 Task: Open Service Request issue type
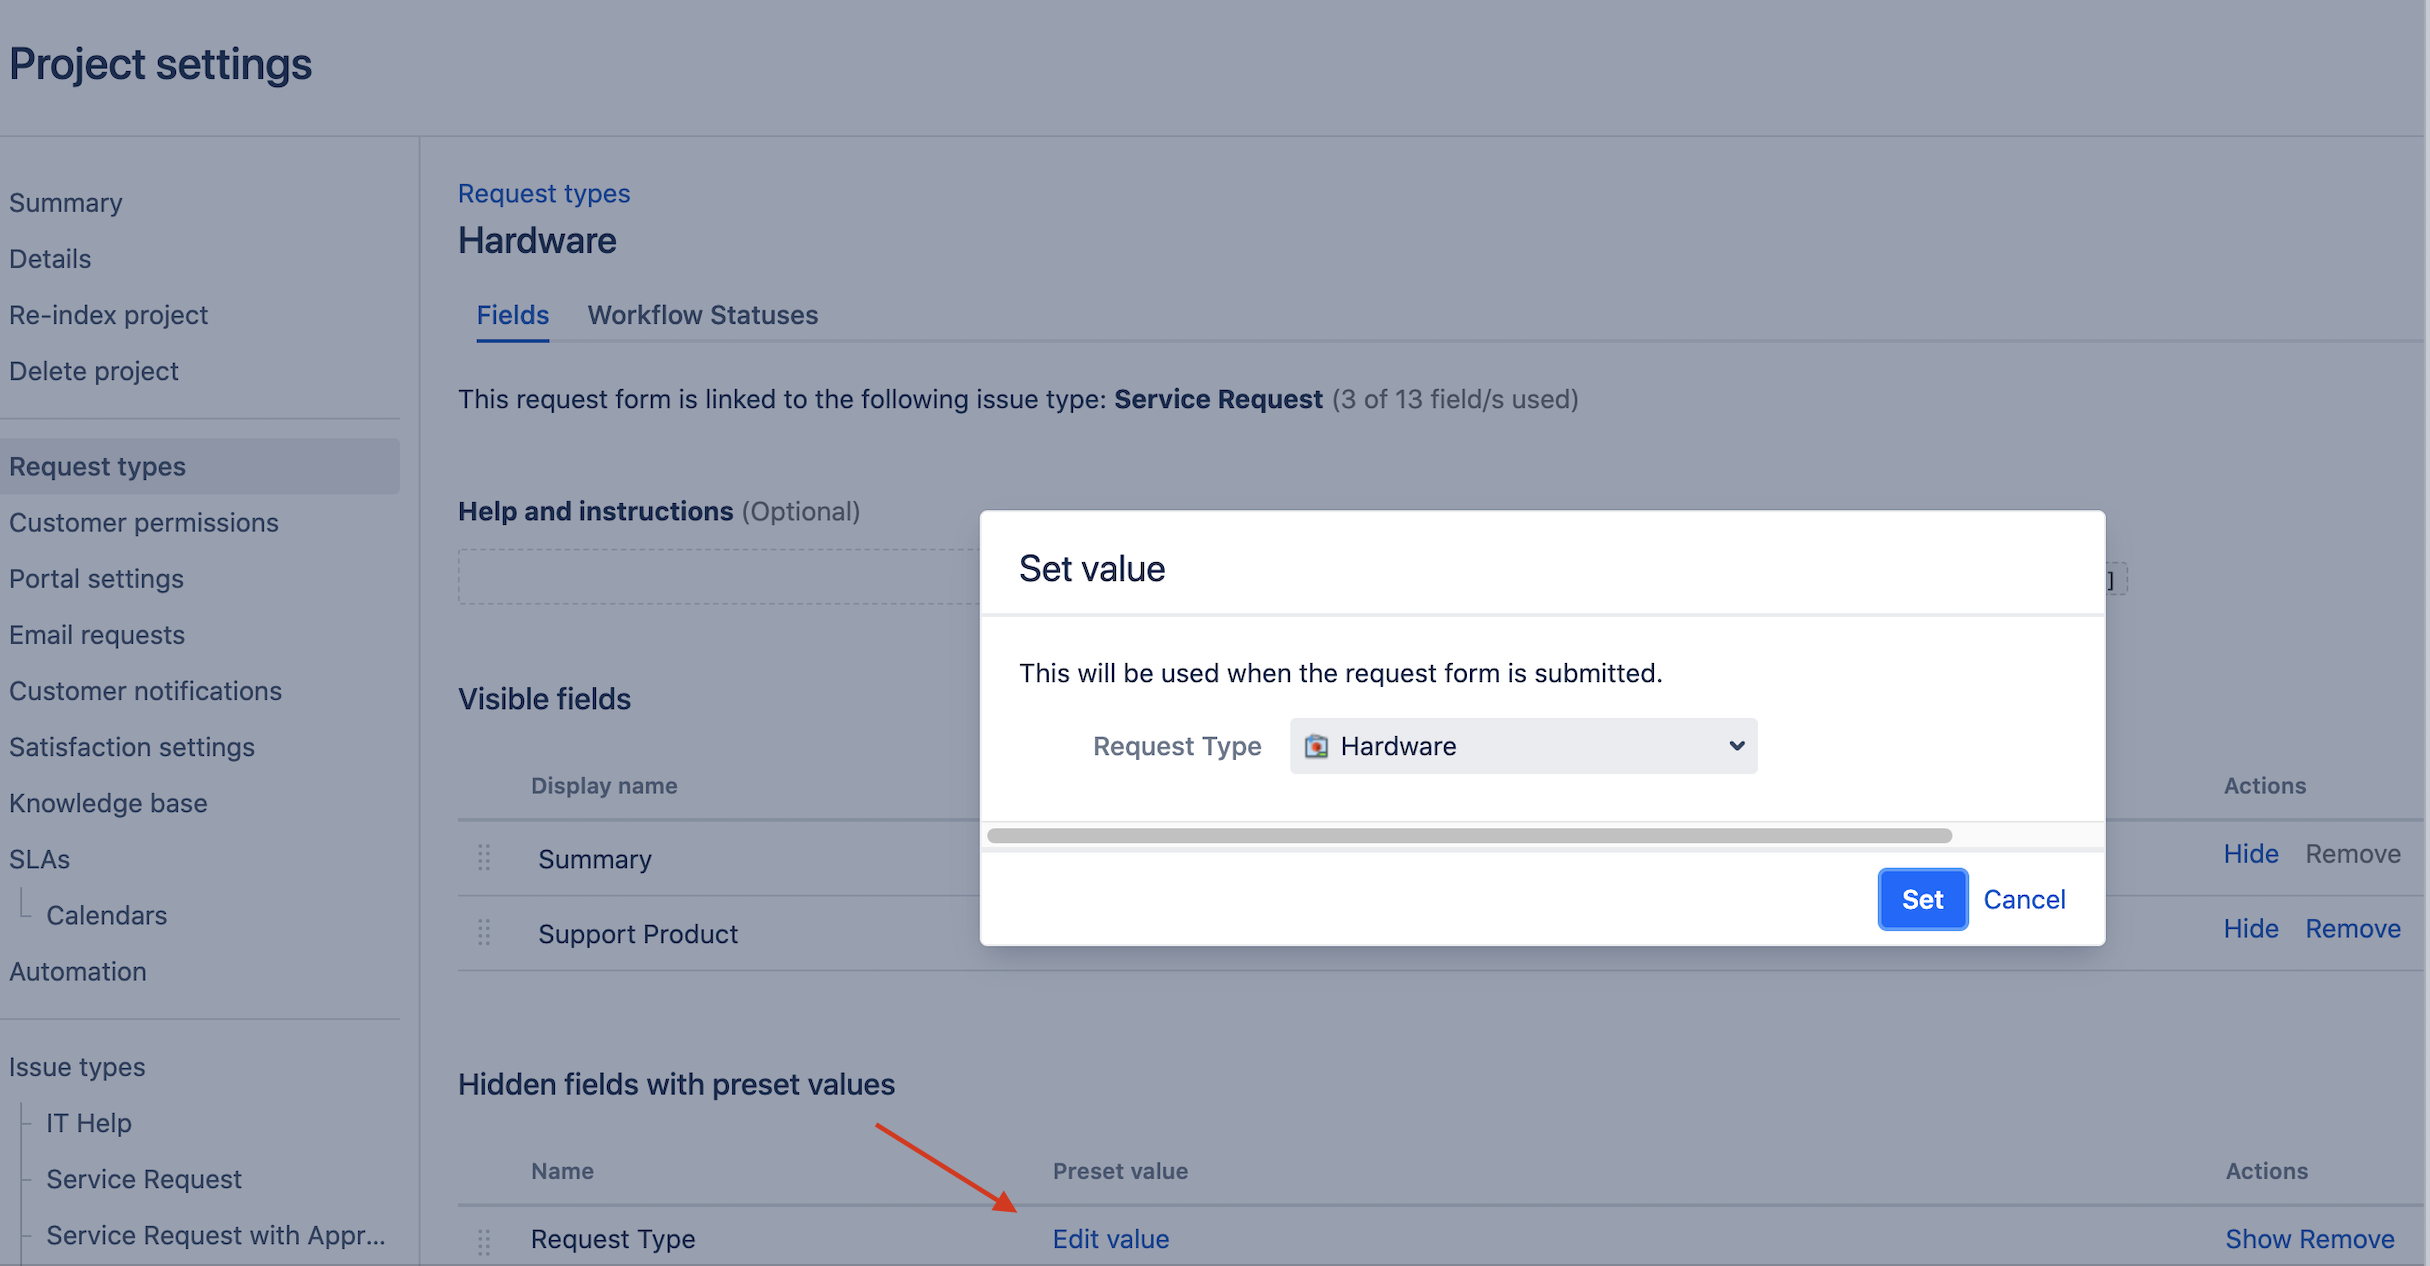(x=144, y=1179)
